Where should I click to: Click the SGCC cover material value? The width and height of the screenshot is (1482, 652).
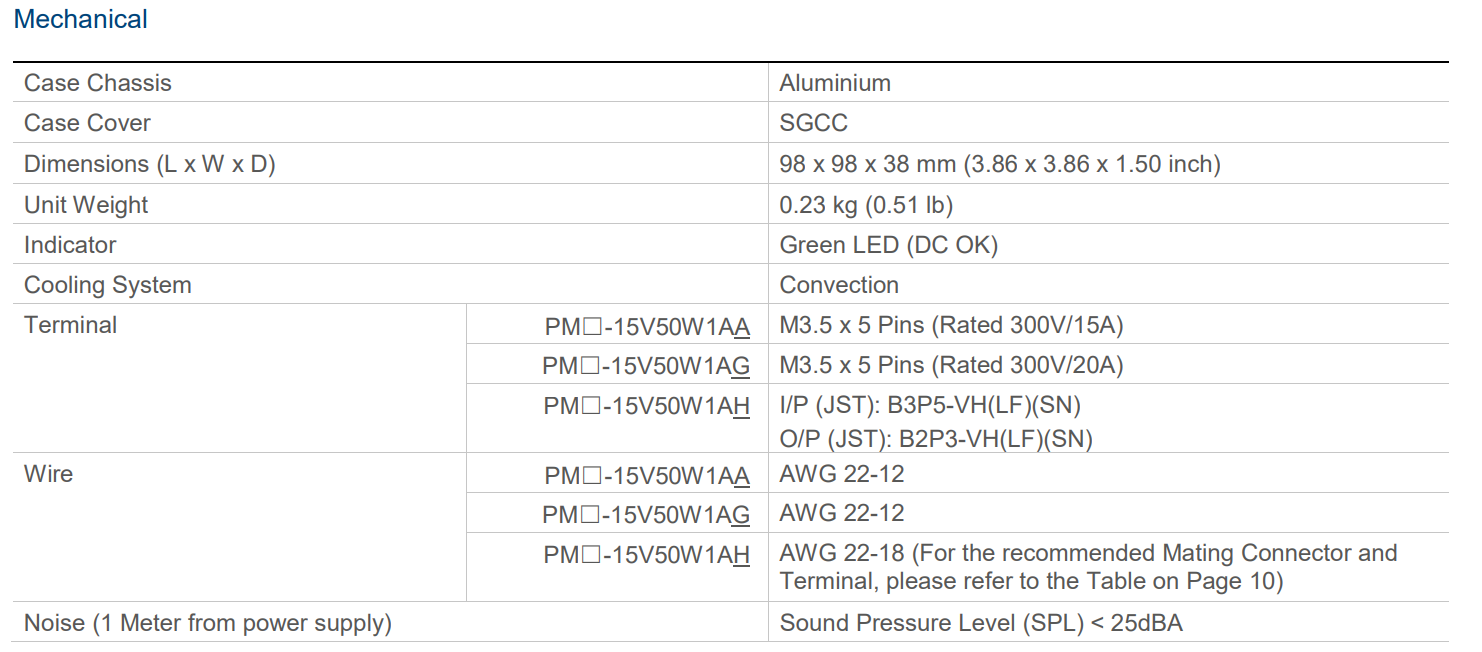[813, 123]
